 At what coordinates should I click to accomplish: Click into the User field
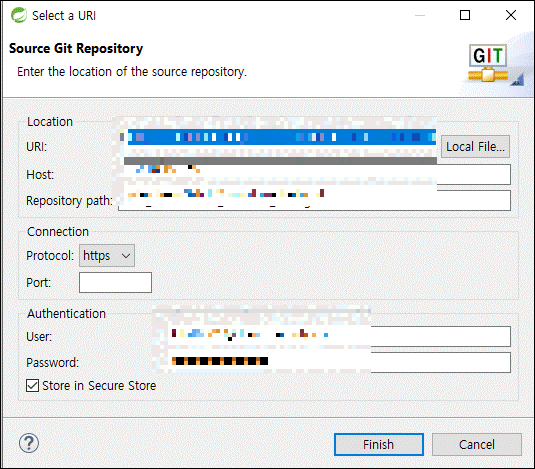(331, 336)
